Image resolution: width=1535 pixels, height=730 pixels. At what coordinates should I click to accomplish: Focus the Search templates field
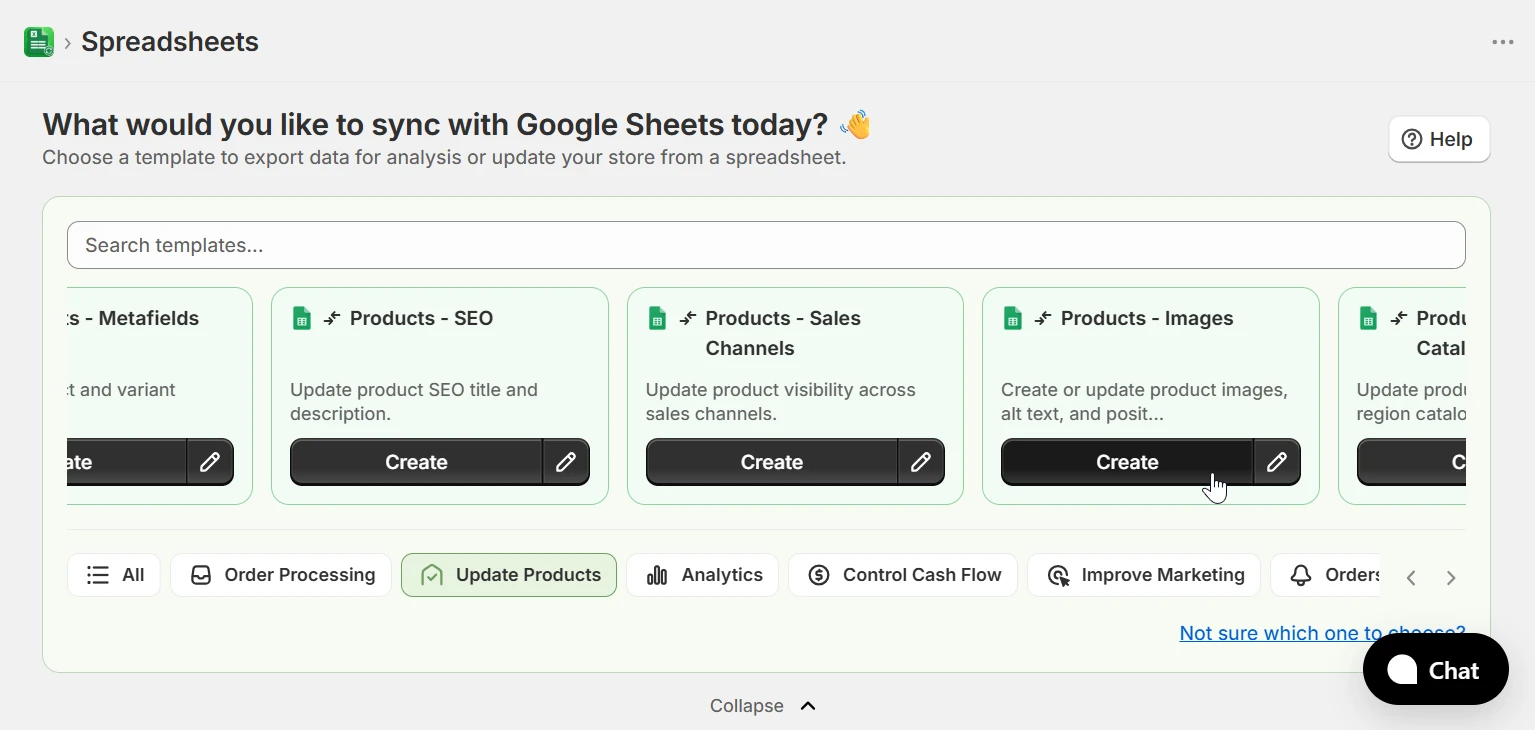point(766,245)
